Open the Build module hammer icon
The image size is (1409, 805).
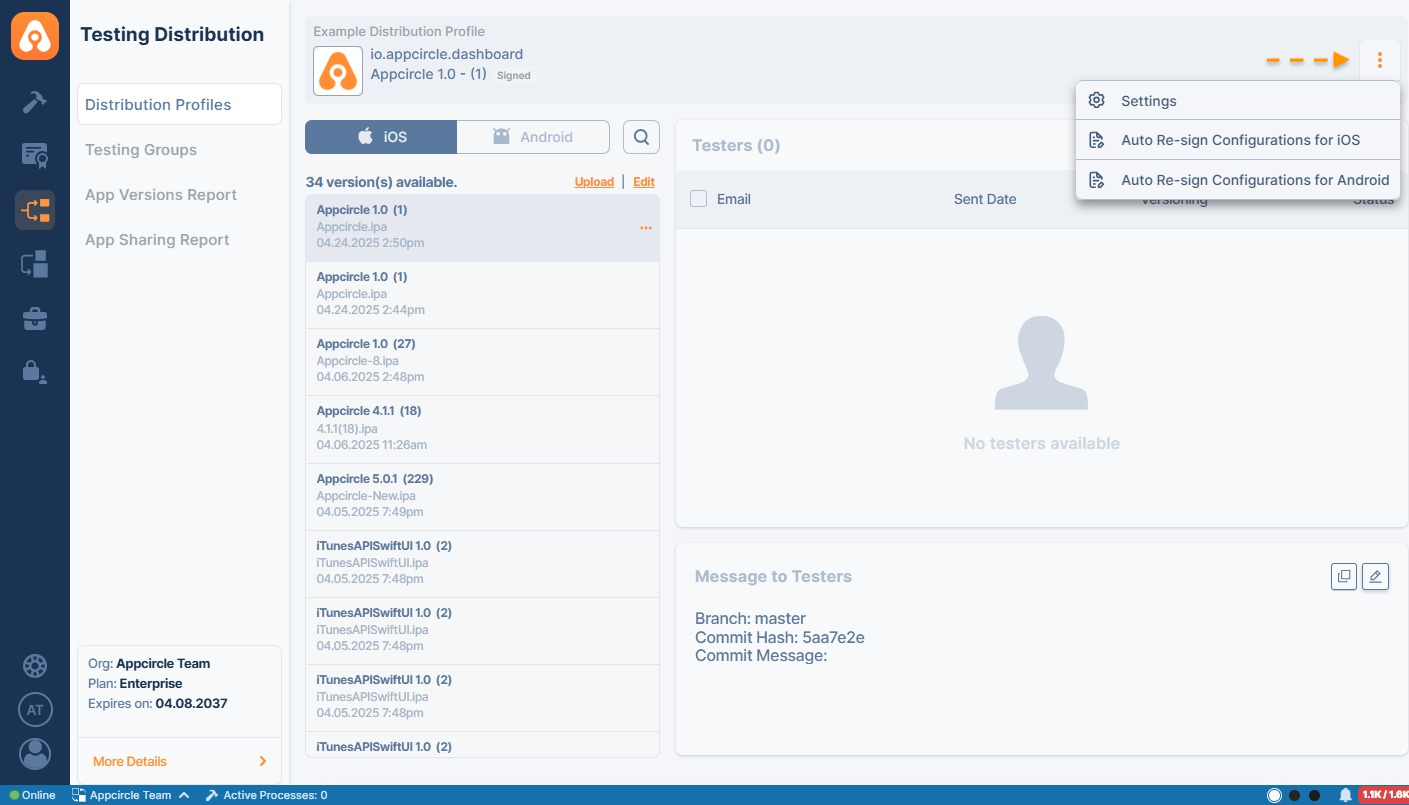(34, 101)
